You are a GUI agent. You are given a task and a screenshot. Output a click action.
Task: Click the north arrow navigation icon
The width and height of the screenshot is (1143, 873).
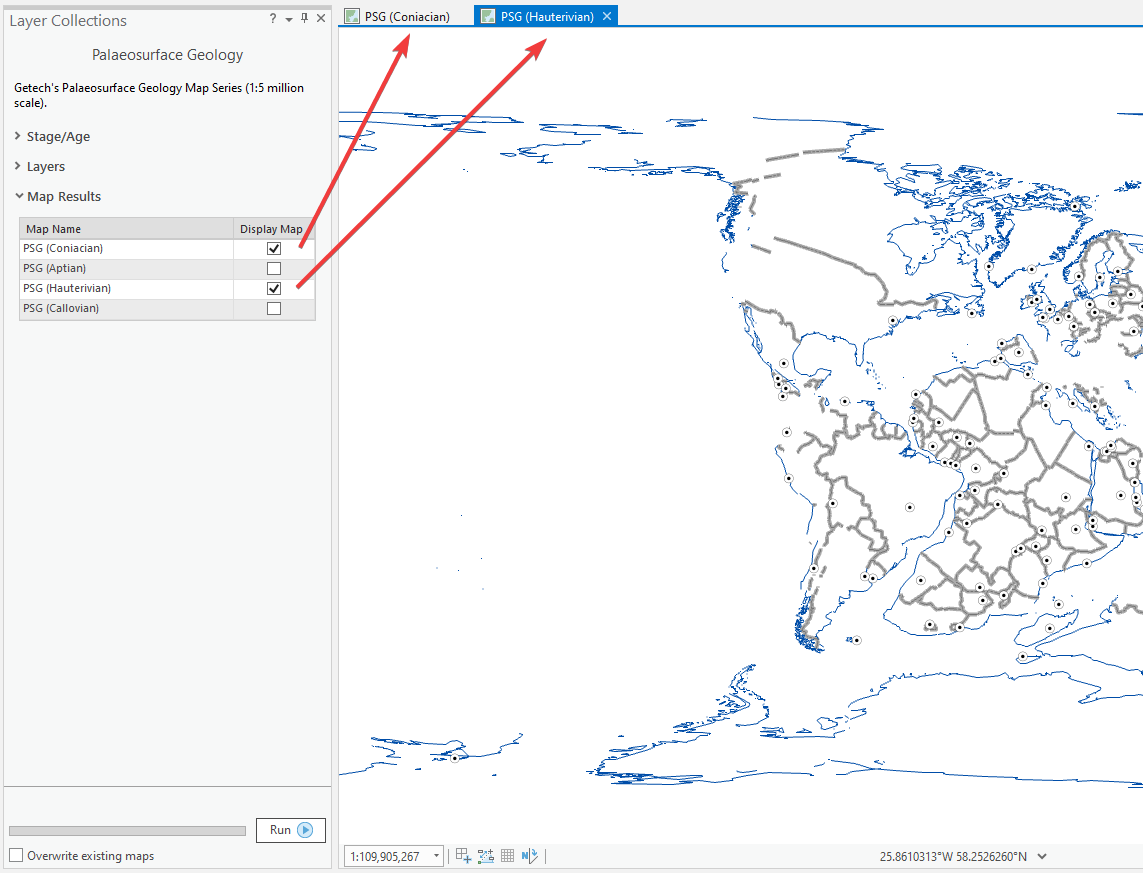[x=530, y=856]
